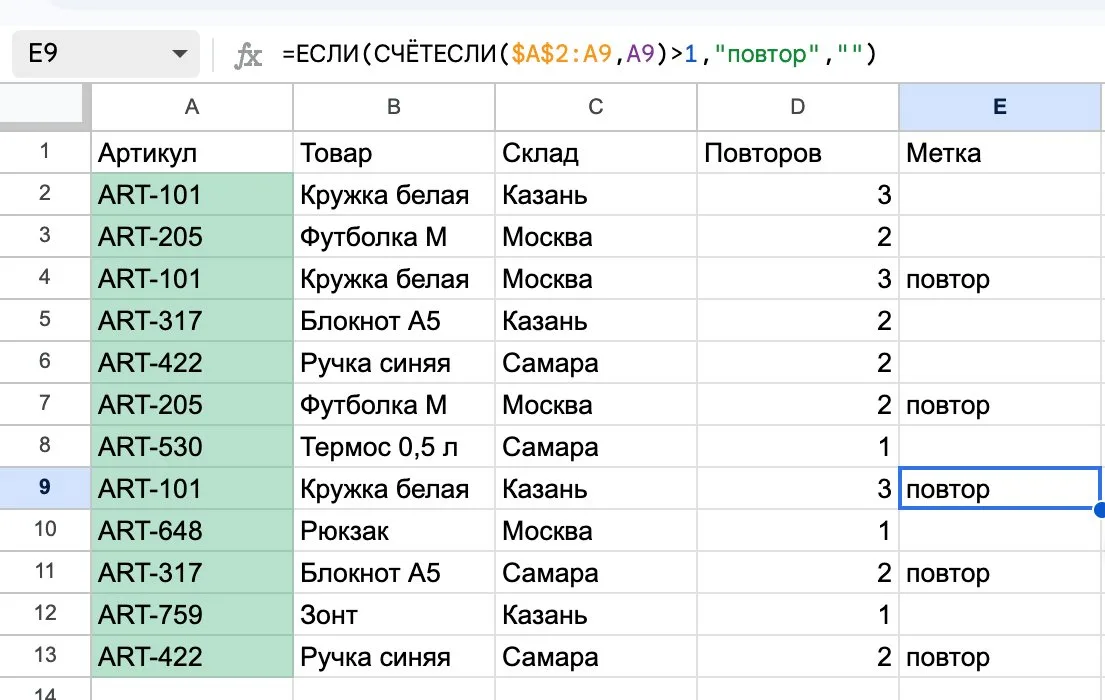Select row 13 header
The image size is (1105, 700).
[x=45, y=656]
